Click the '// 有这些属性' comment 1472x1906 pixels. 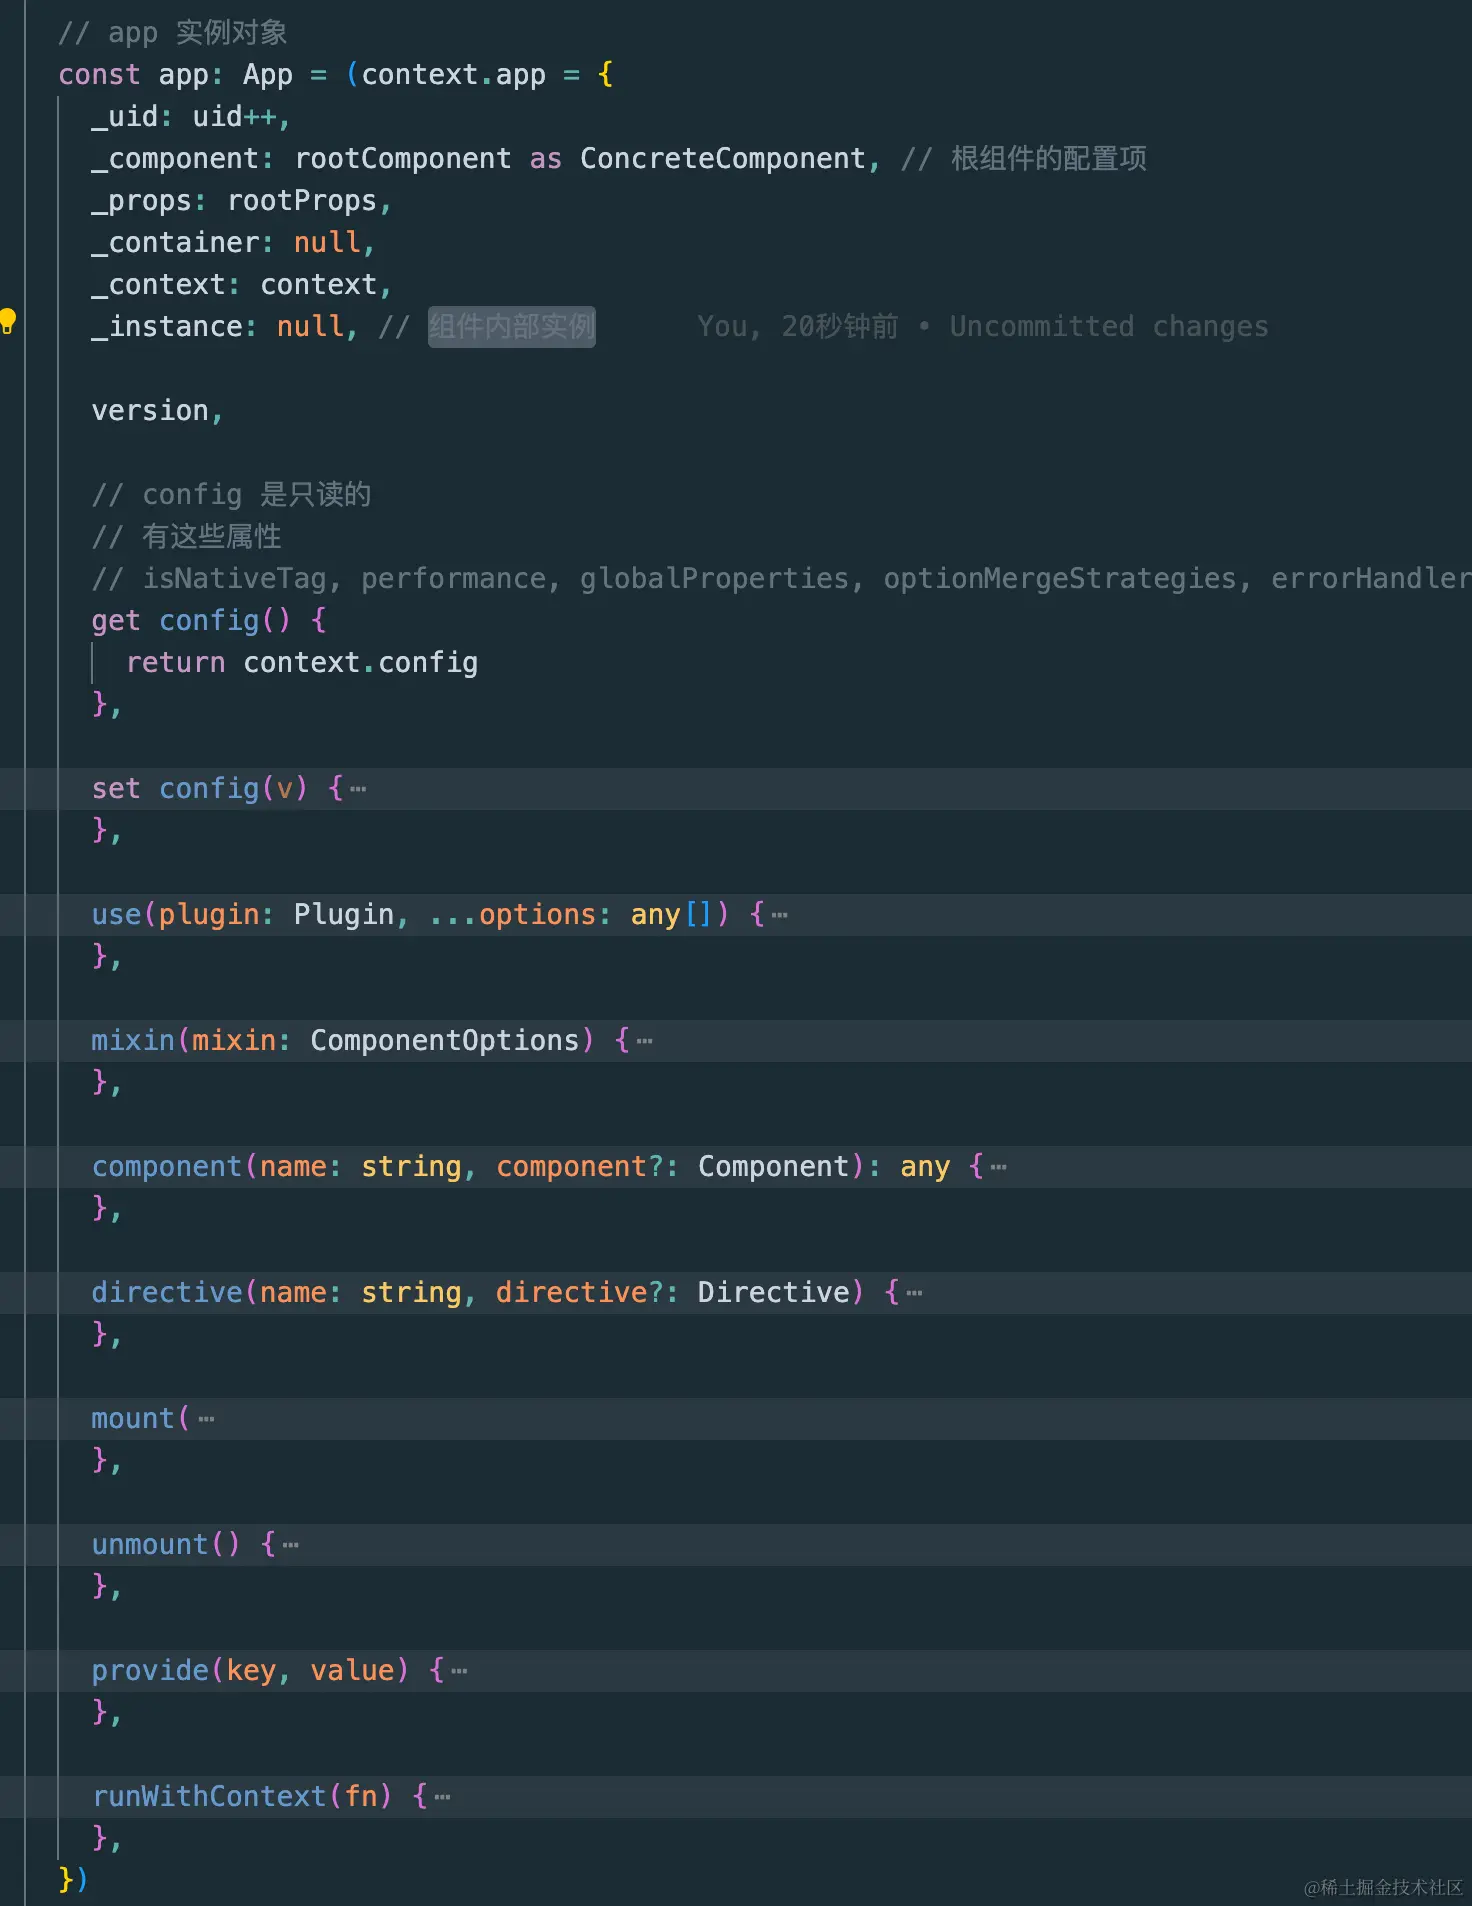186,537
